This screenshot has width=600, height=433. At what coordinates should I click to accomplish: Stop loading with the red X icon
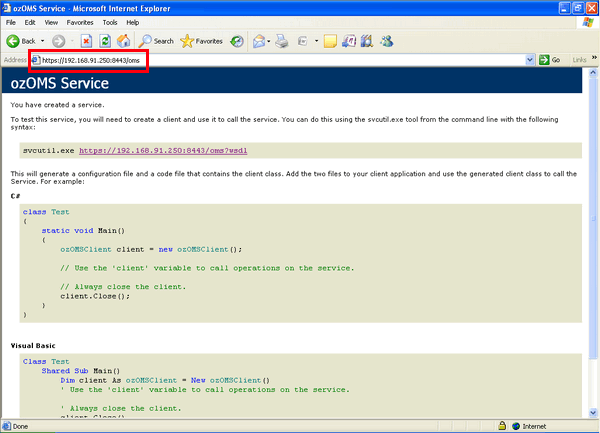point(86,41)
